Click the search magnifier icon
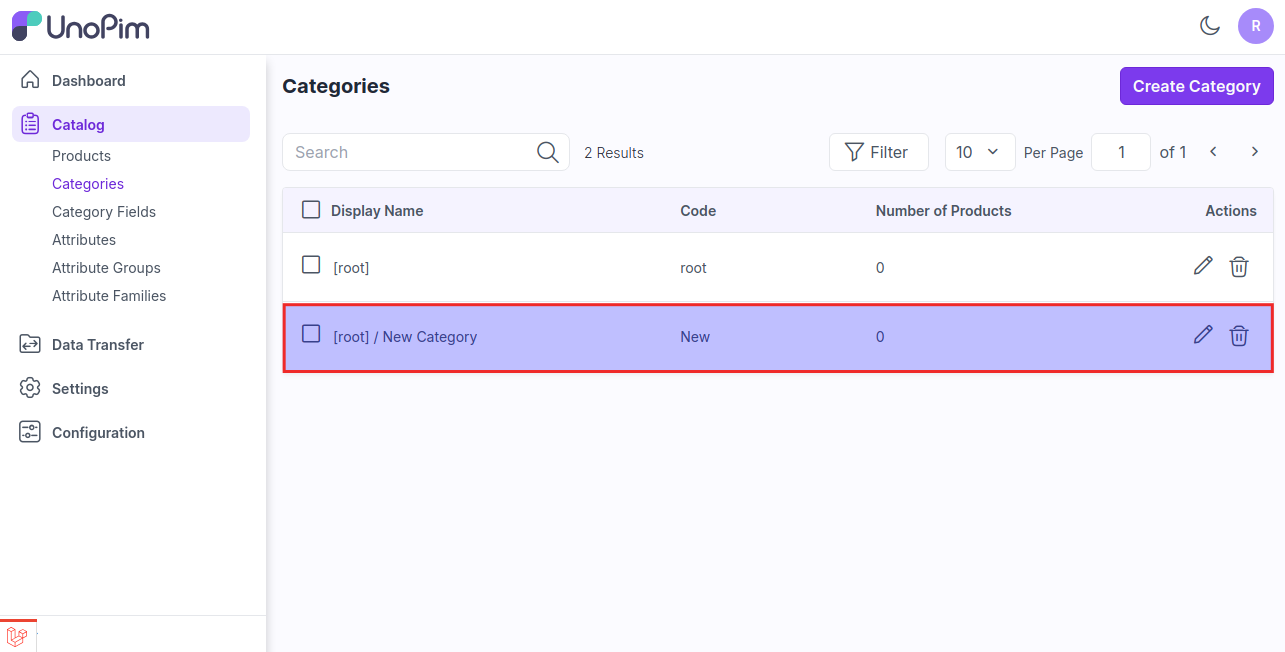Screen dimensions: 1285x652 (x=547, y=152)
